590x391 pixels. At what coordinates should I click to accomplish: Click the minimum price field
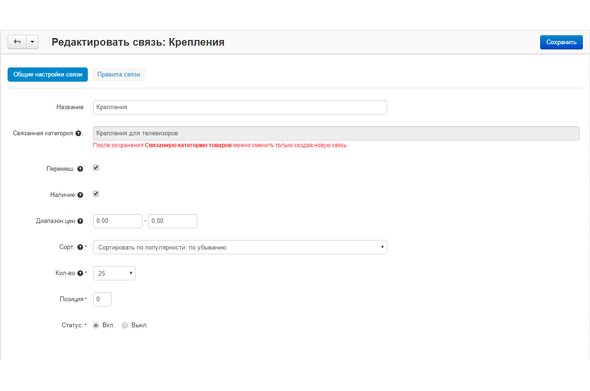tap(118, 221)
